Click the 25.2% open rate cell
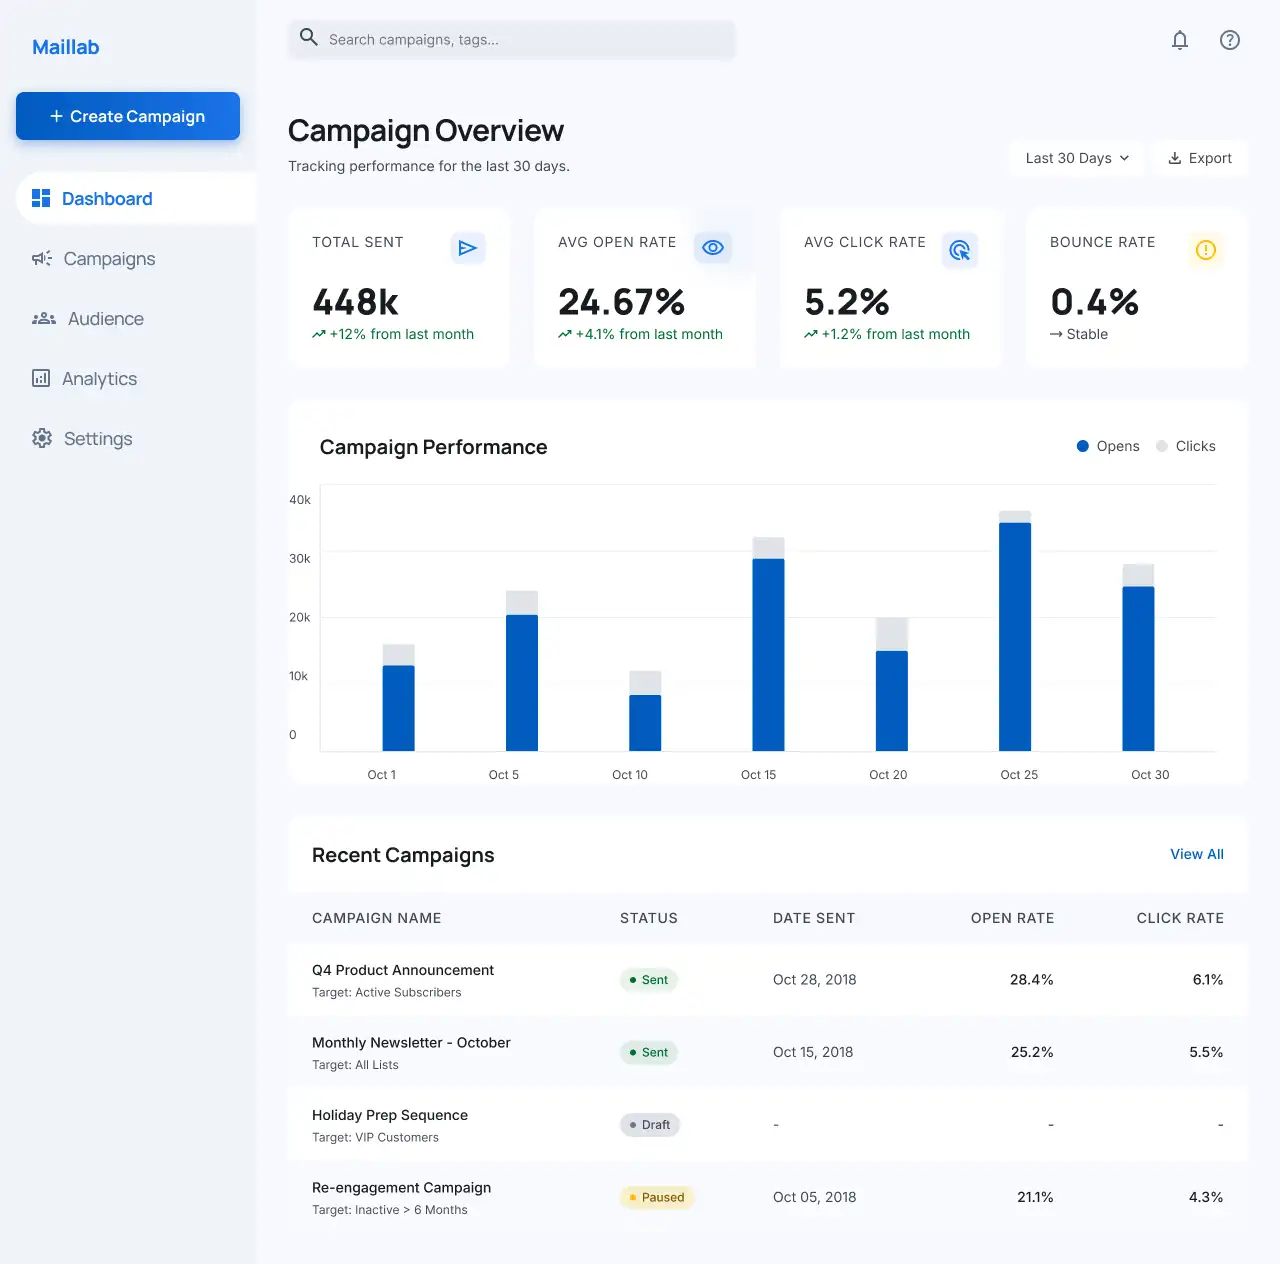Screen dimensions: 1280x1264 tap(1032, 1052)
